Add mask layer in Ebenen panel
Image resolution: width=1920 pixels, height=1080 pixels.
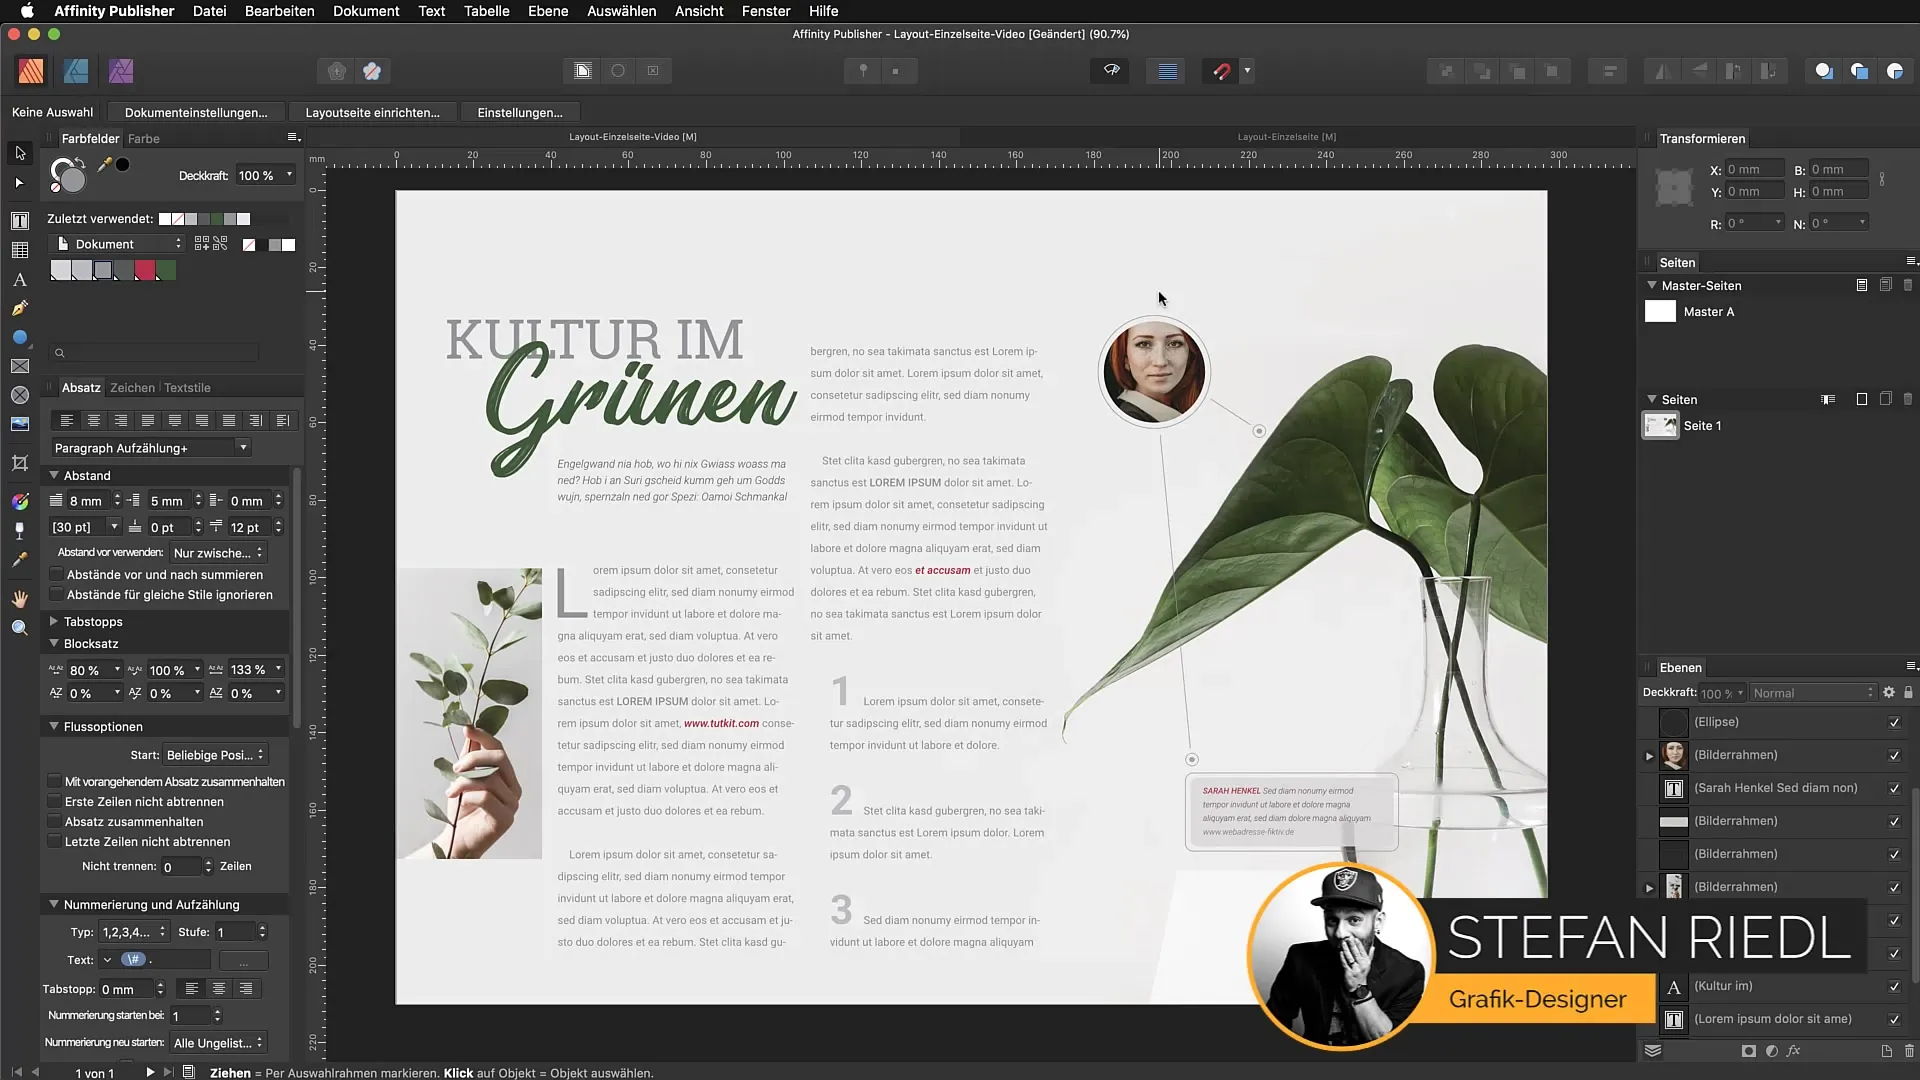pos(1748,1051)
